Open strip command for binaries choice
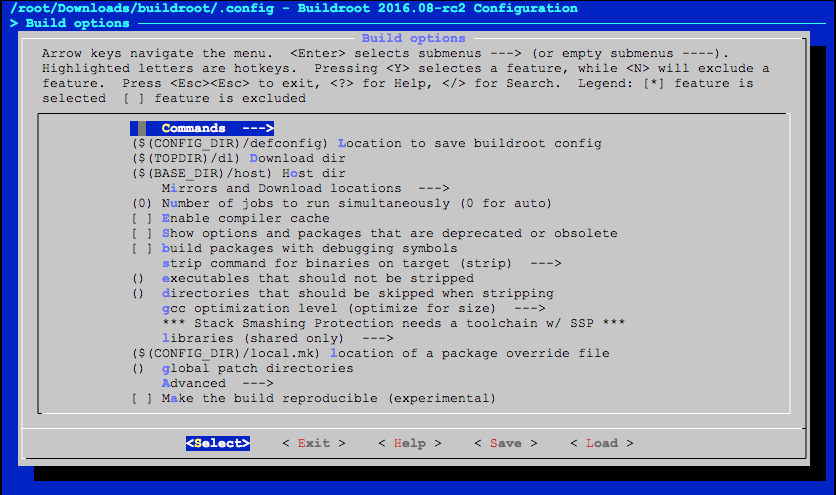 361,263
